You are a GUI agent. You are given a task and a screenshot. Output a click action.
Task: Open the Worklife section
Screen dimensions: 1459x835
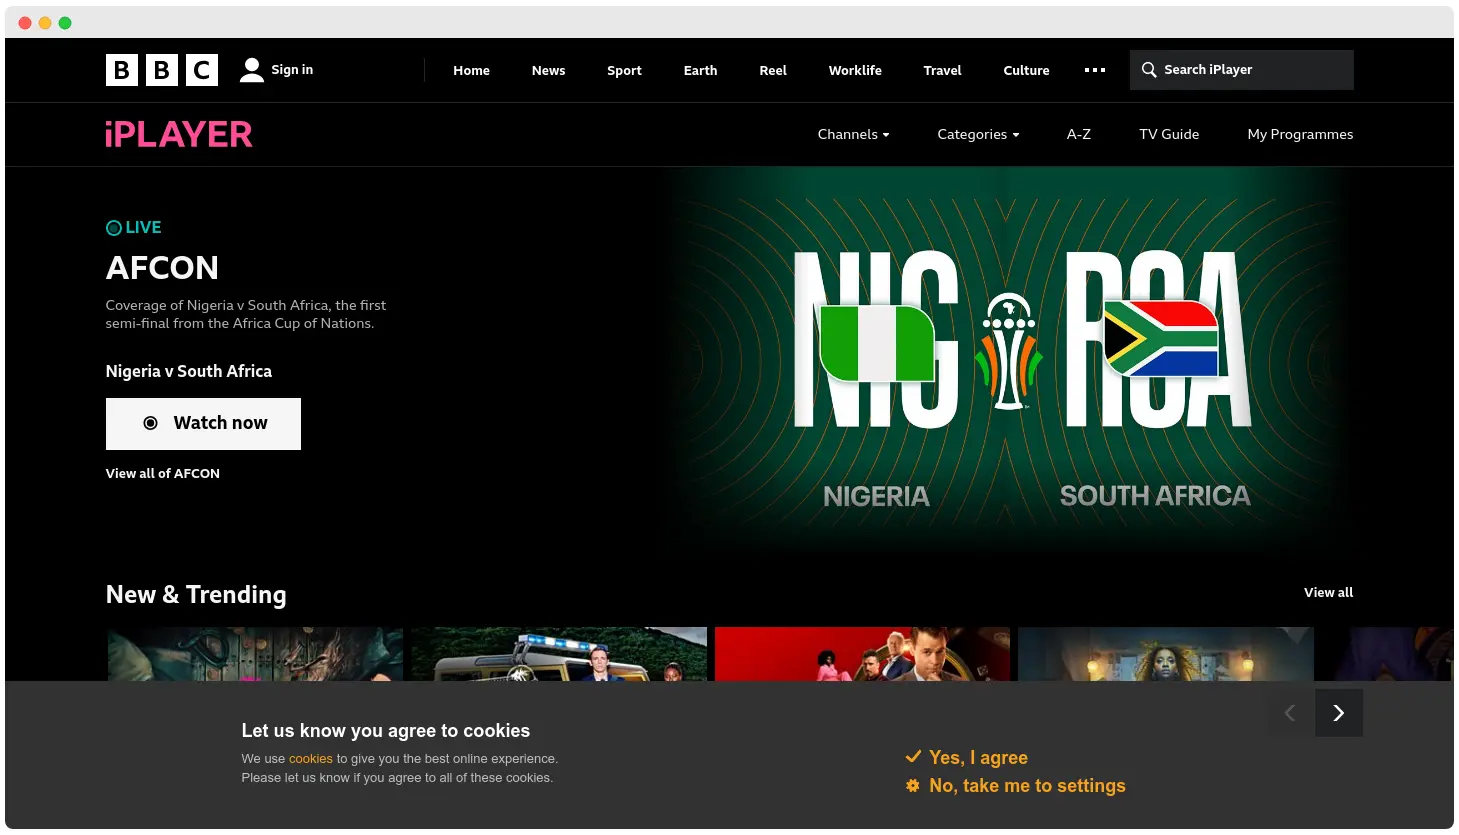855,70
